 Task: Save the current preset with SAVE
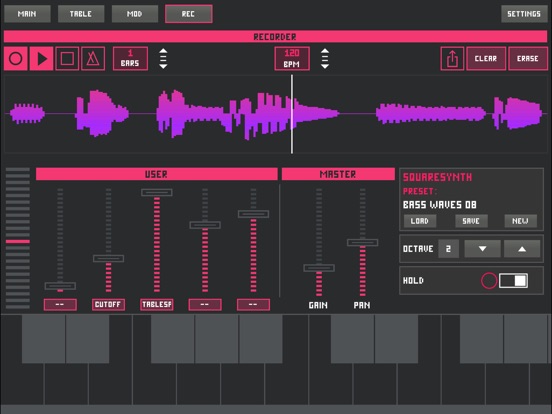[471, 221]
